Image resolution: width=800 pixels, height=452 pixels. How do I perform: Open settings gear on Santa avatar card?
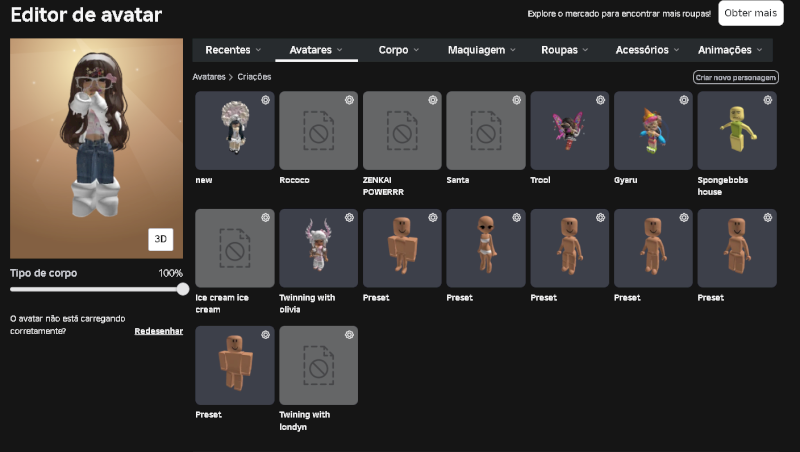coord(516,100)
